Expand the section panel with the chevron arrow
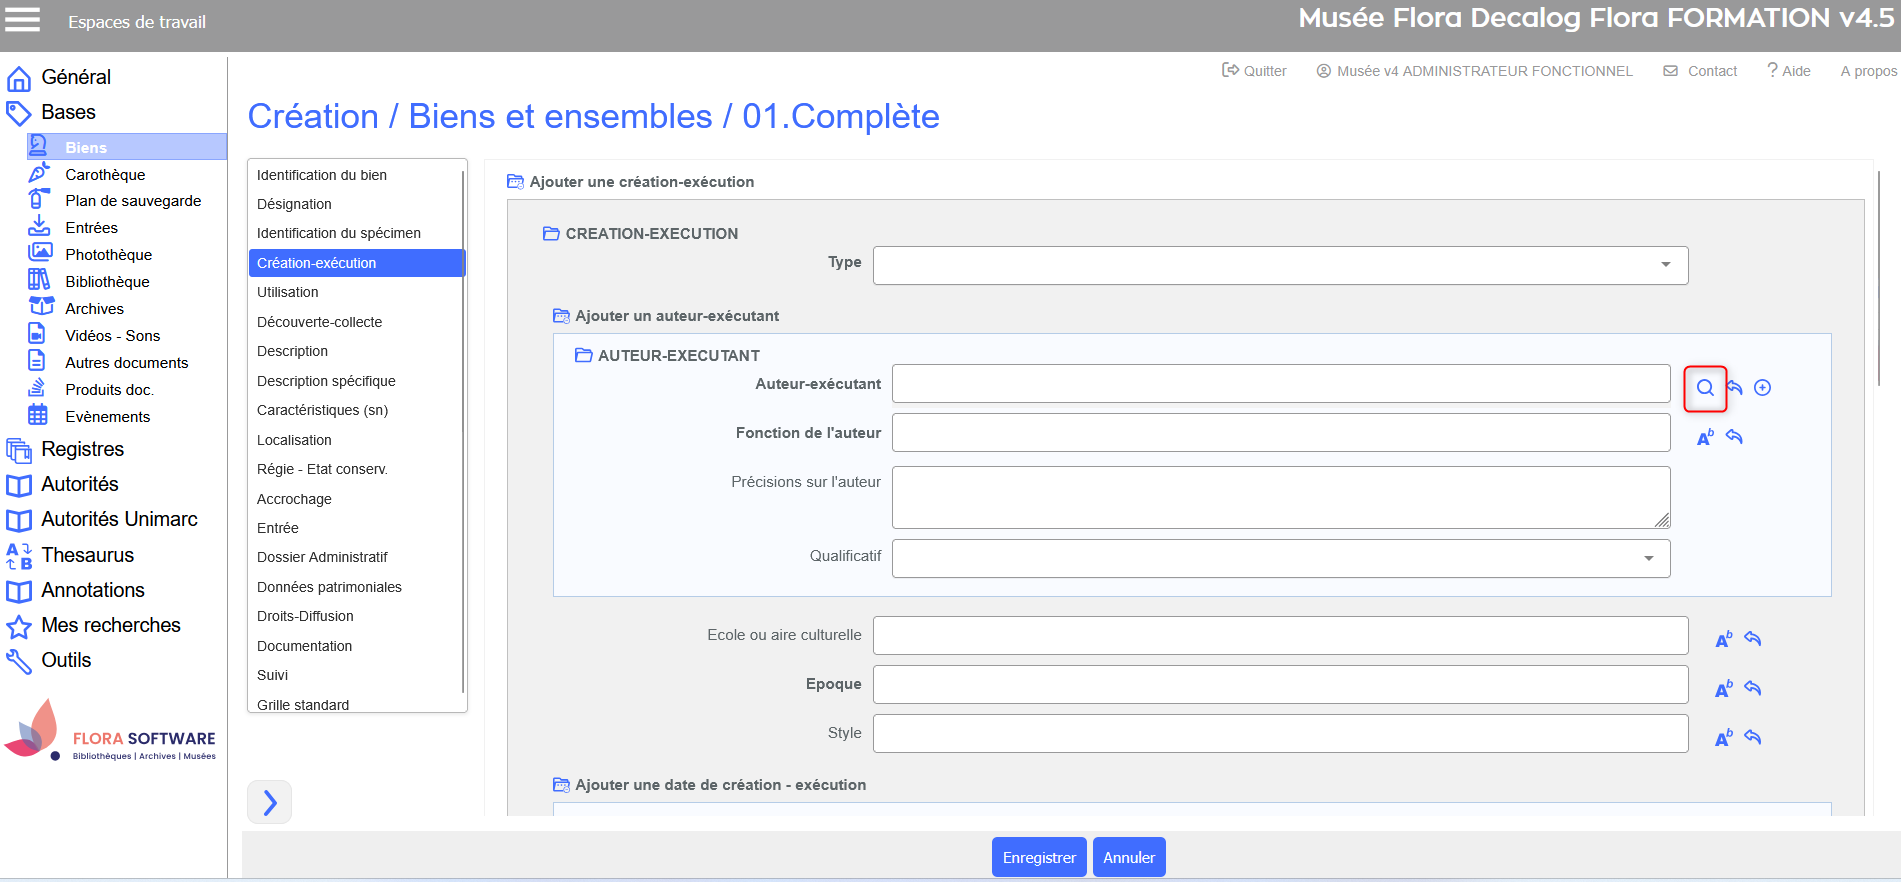This screenshot has height=882, width=1901. (269, 802)
